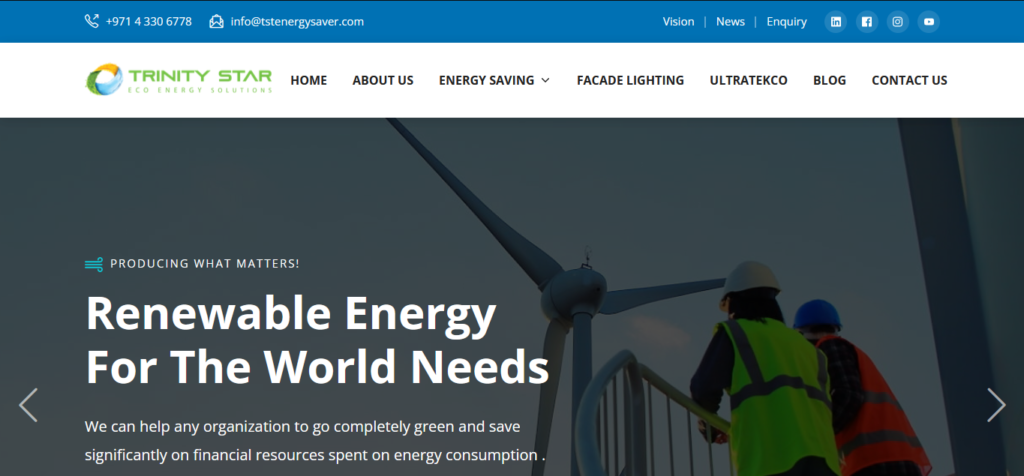Screen dimensions: 1024x476
Task: Open the Contact Us page
Action: point(909,80)
